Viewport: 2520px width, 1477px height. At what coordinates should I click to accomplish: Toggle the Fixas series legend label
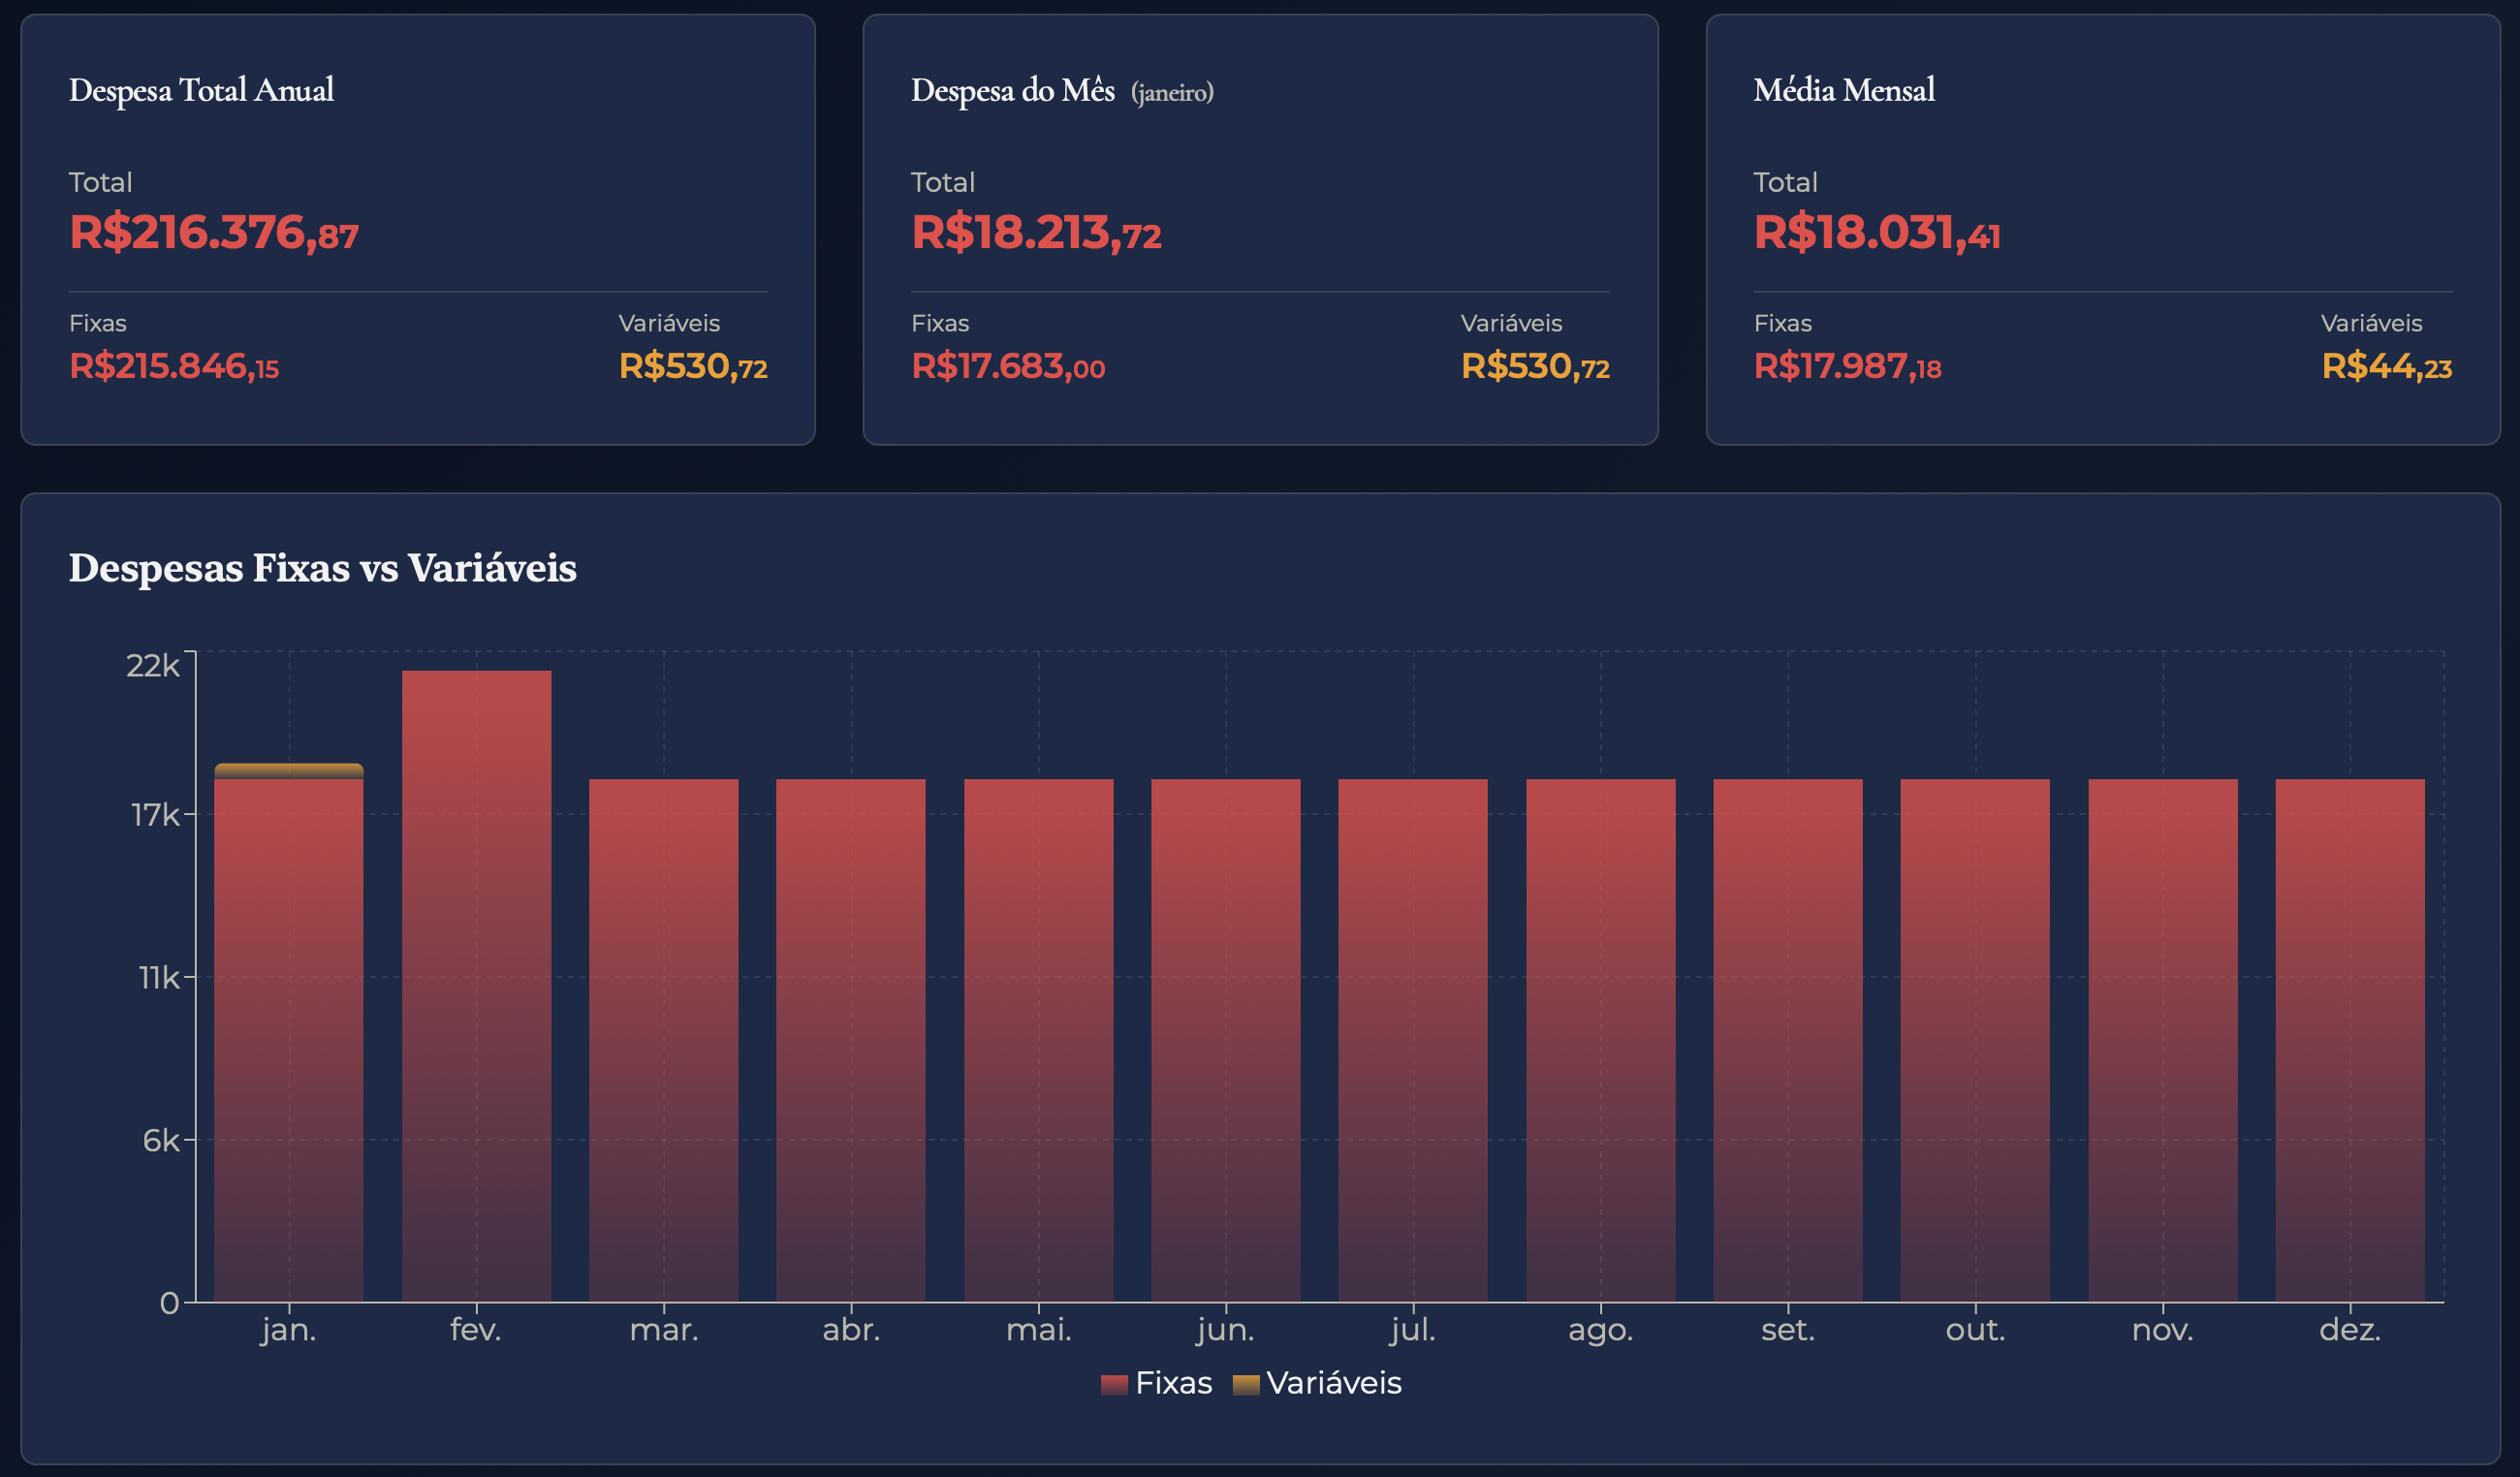(1174, 1383)
